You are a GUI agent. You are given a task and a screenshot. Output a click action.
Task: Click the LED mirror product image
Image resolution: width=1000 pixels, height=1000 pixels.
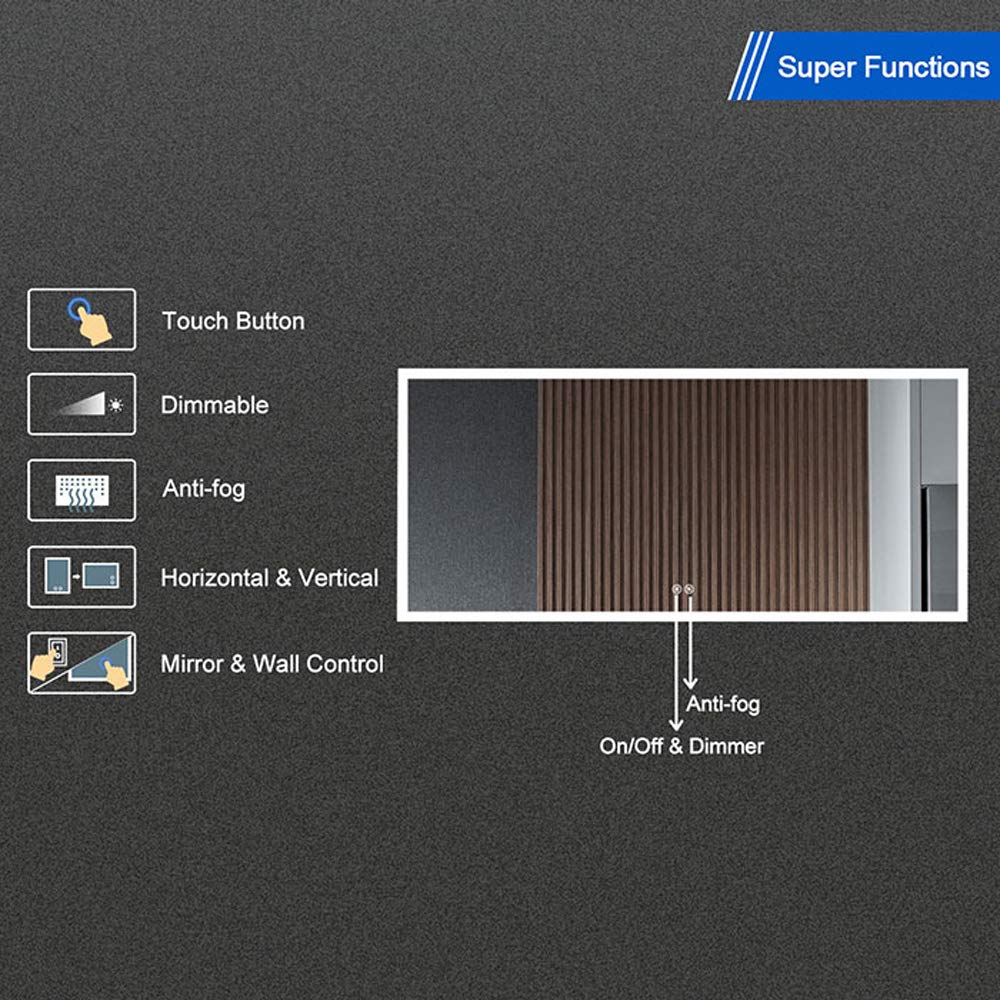click(x=682, y=495)
